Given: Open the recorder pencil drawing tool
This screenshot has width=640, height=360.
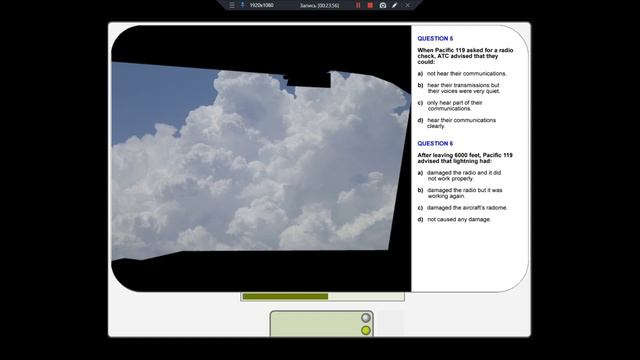Looking at the screenshot, I should click(x=395, y=5).
